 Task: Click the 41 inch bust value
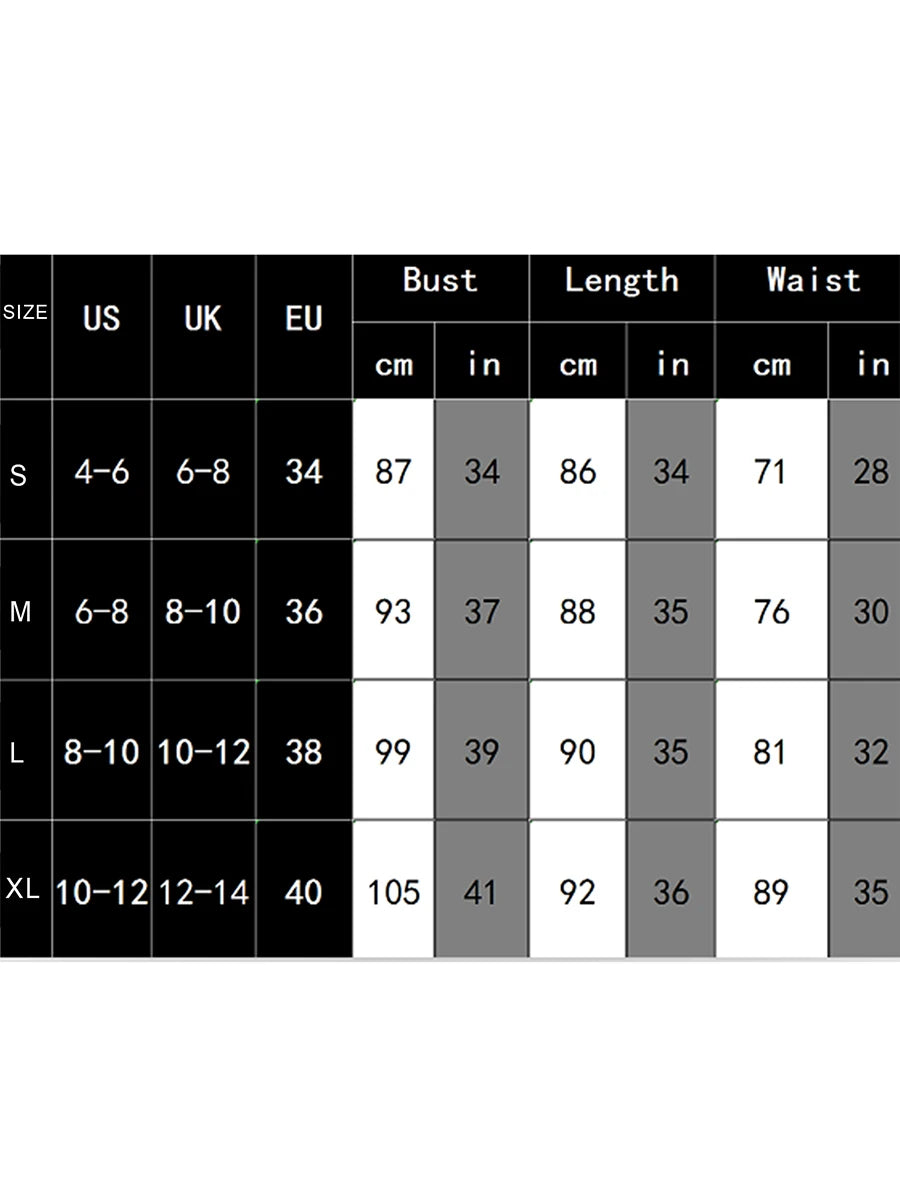coord(481,892)
